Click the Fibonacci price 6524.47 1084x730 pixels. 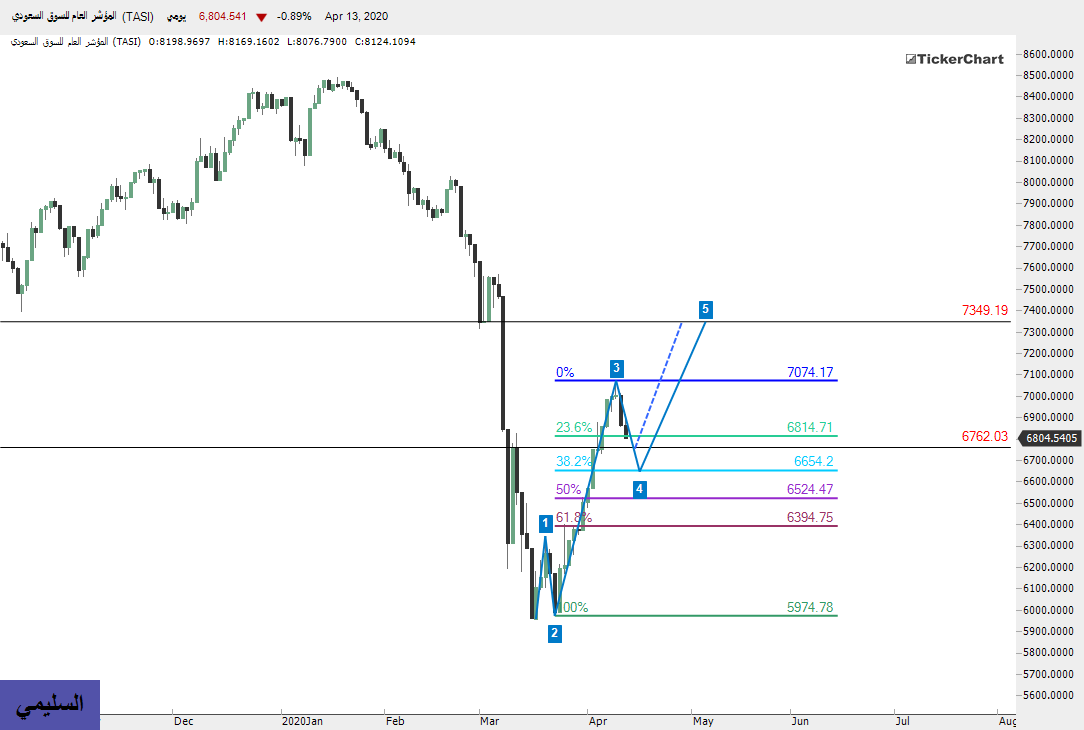pos(810,489)
